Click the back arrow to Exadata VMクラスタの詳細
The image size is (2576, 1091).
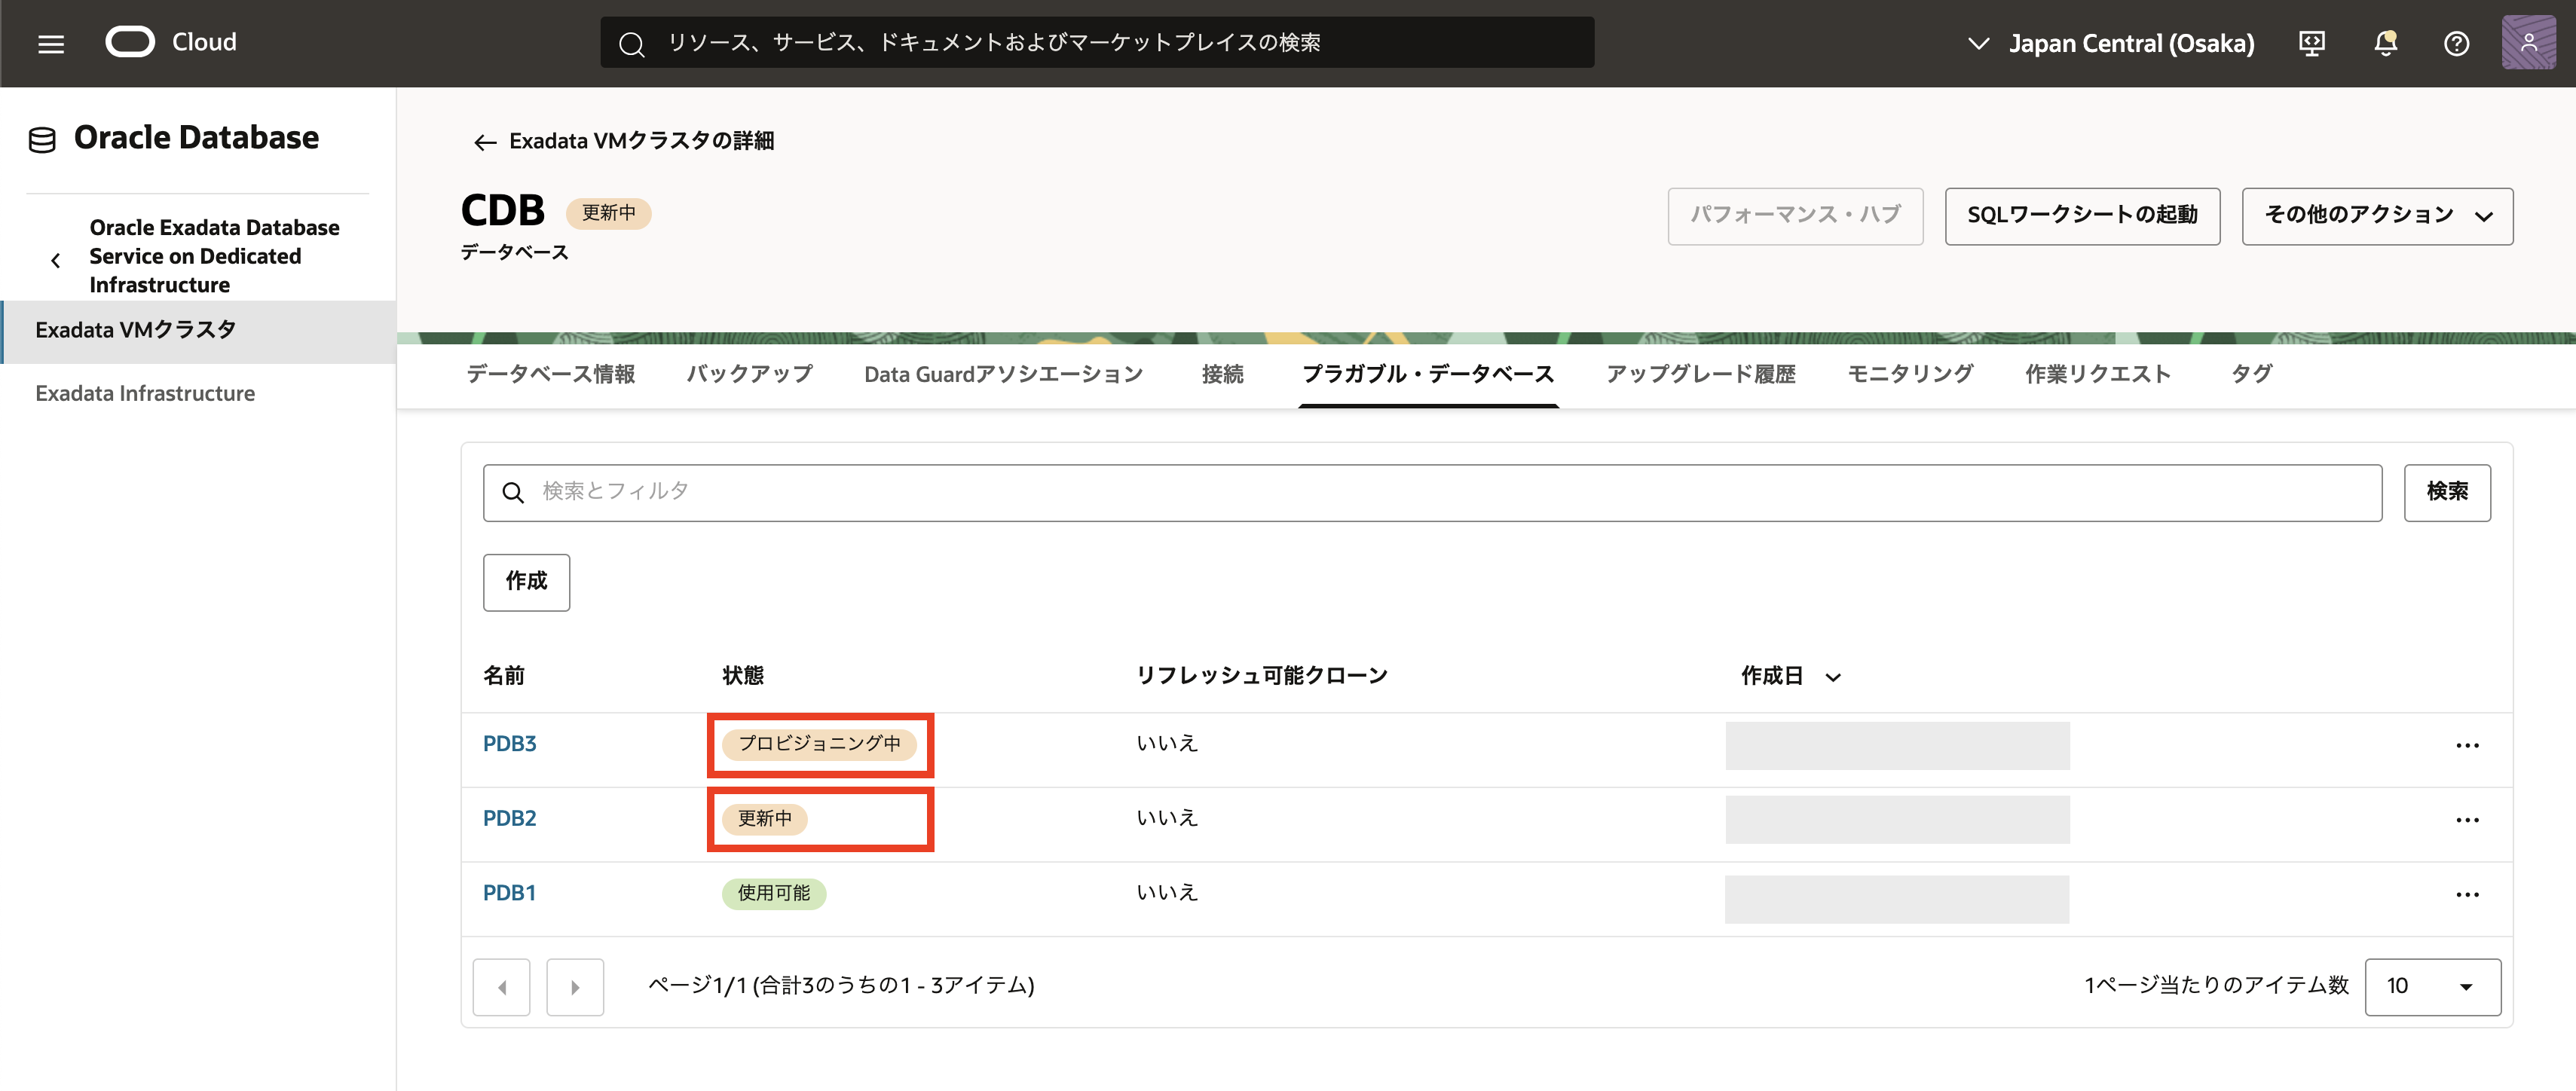coord(485,142)
